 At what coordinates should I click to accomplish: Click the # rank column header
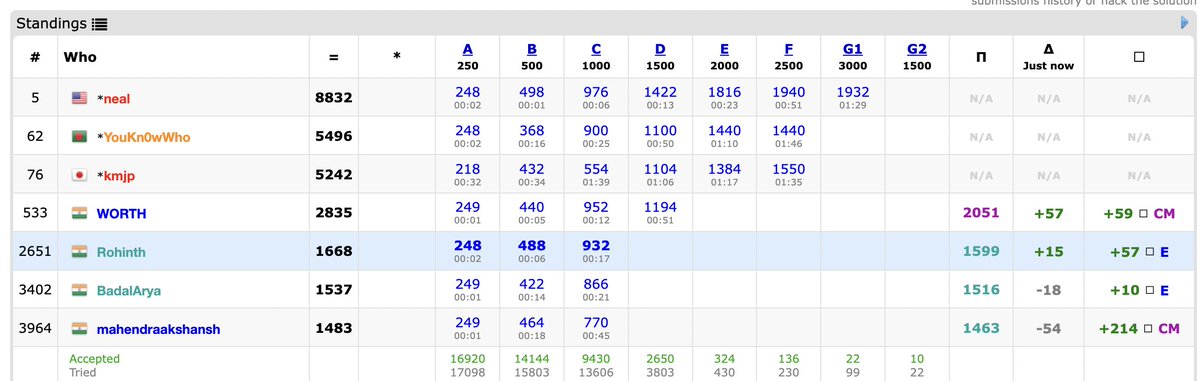point(35,57)
